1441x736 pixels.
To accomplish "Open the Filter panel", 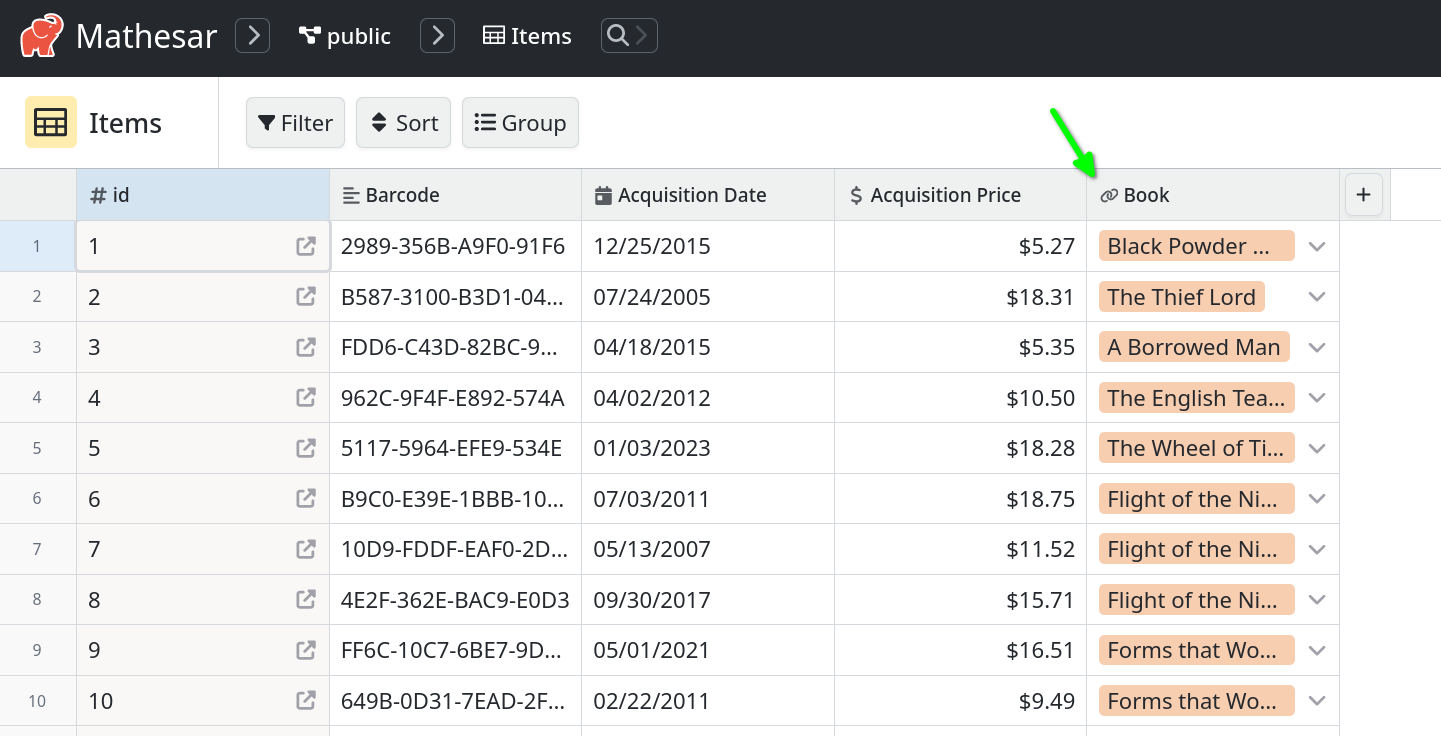I will (294, 122).
